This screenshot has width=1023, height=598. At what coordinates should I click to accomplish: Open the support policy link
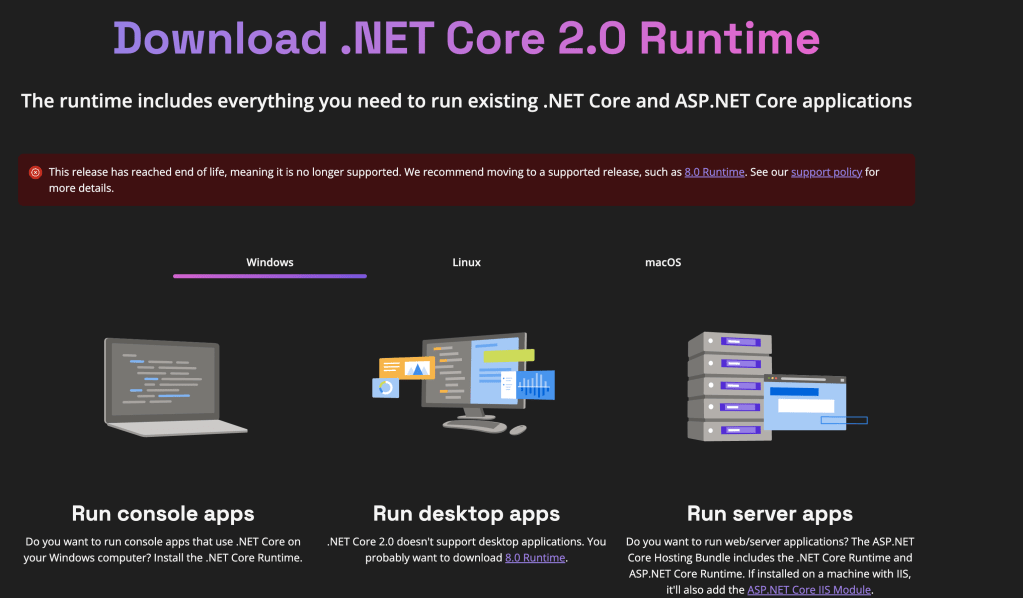click(x=826, y=172)
